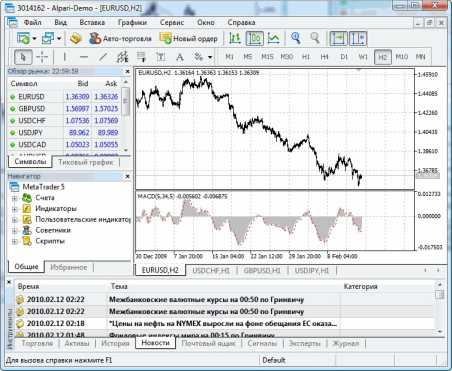Screen dimensions: 452x371
Task: Switch to M15 timeframe
Action: [267, 57]
